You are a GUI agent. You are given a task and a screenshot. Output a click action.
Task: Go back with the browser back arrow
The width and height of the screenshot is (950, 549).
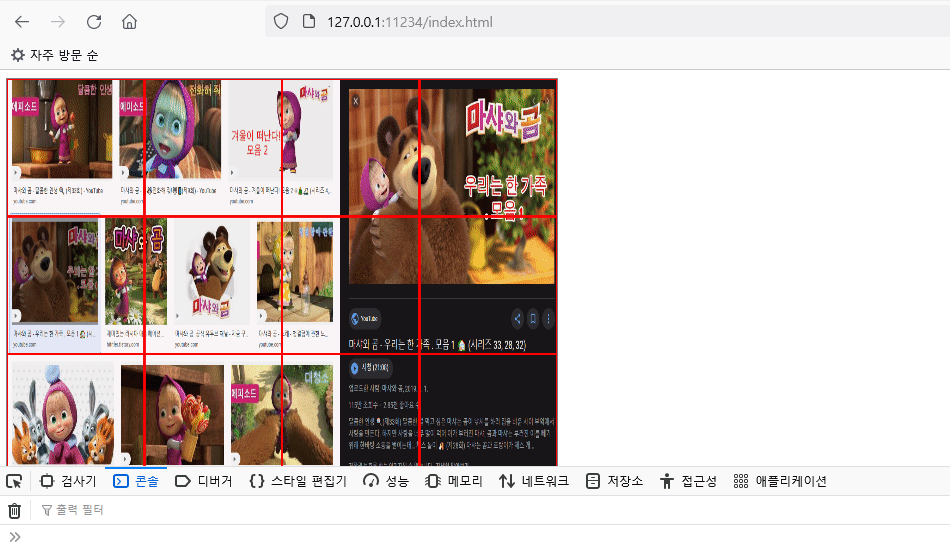pos(22,22)
